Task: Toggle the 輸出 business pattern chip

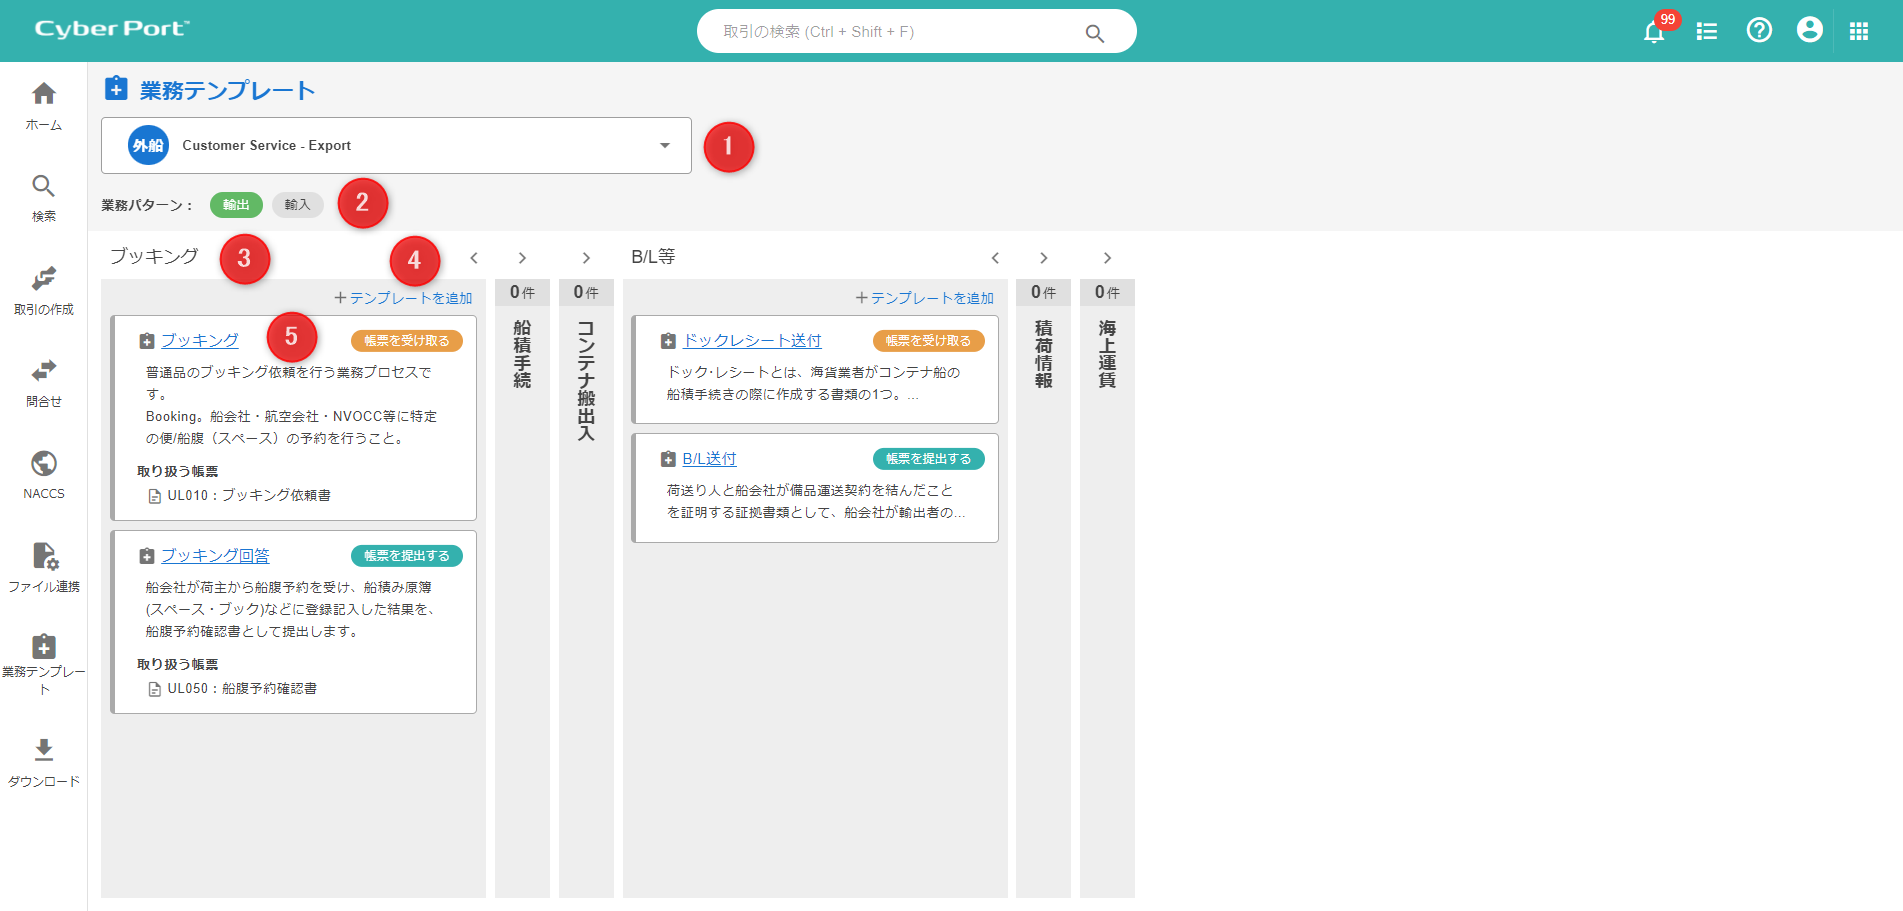Action: coord(236,205)
